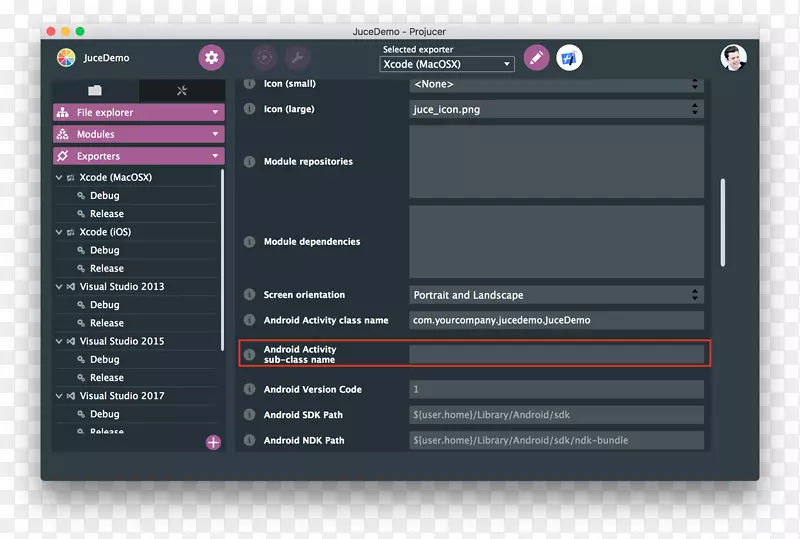Select Release under Xcode (MacOSX)
Image resolution: width=800 pixels, height=539 pixels.
pyautogui.click(x=107, y=214)
